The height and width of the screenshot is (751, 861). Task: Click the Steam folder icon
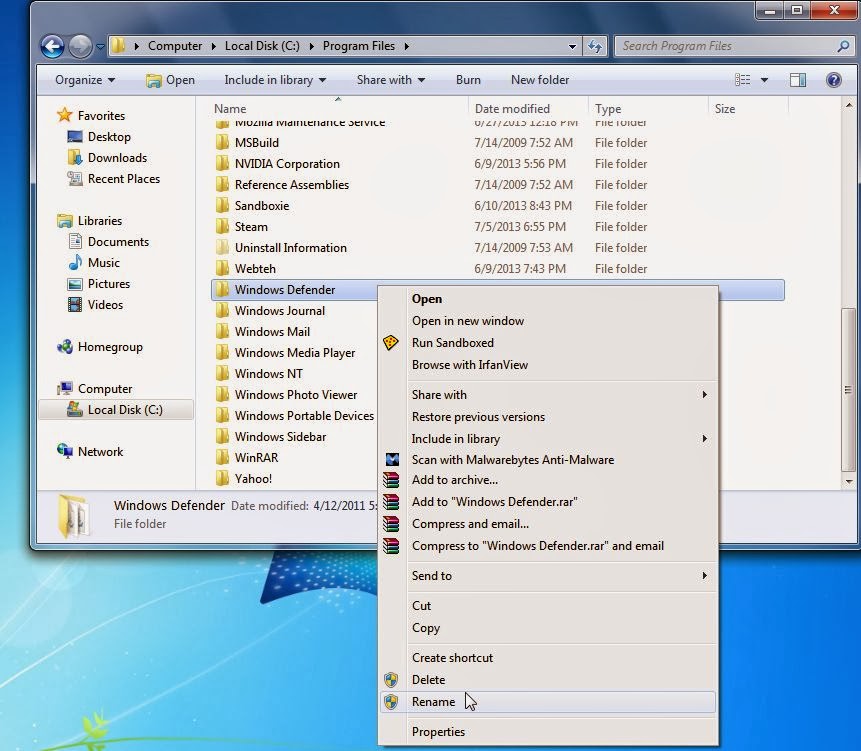coord(222,226)
